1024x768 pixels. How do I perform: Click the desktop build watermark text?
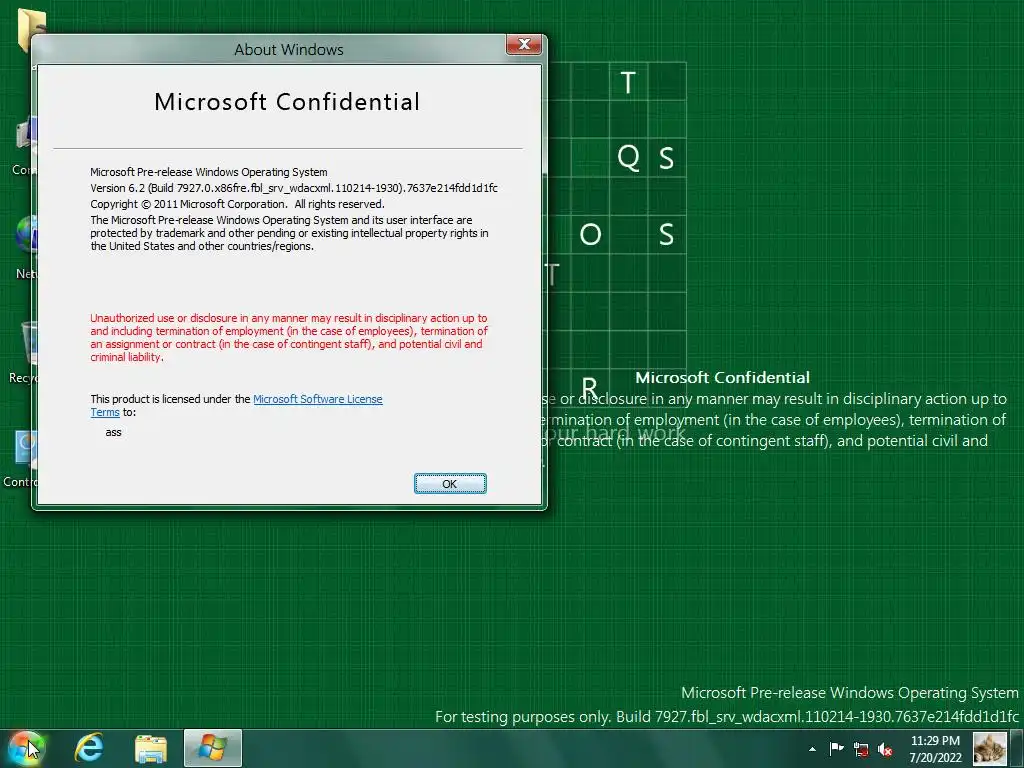point(726,716)
